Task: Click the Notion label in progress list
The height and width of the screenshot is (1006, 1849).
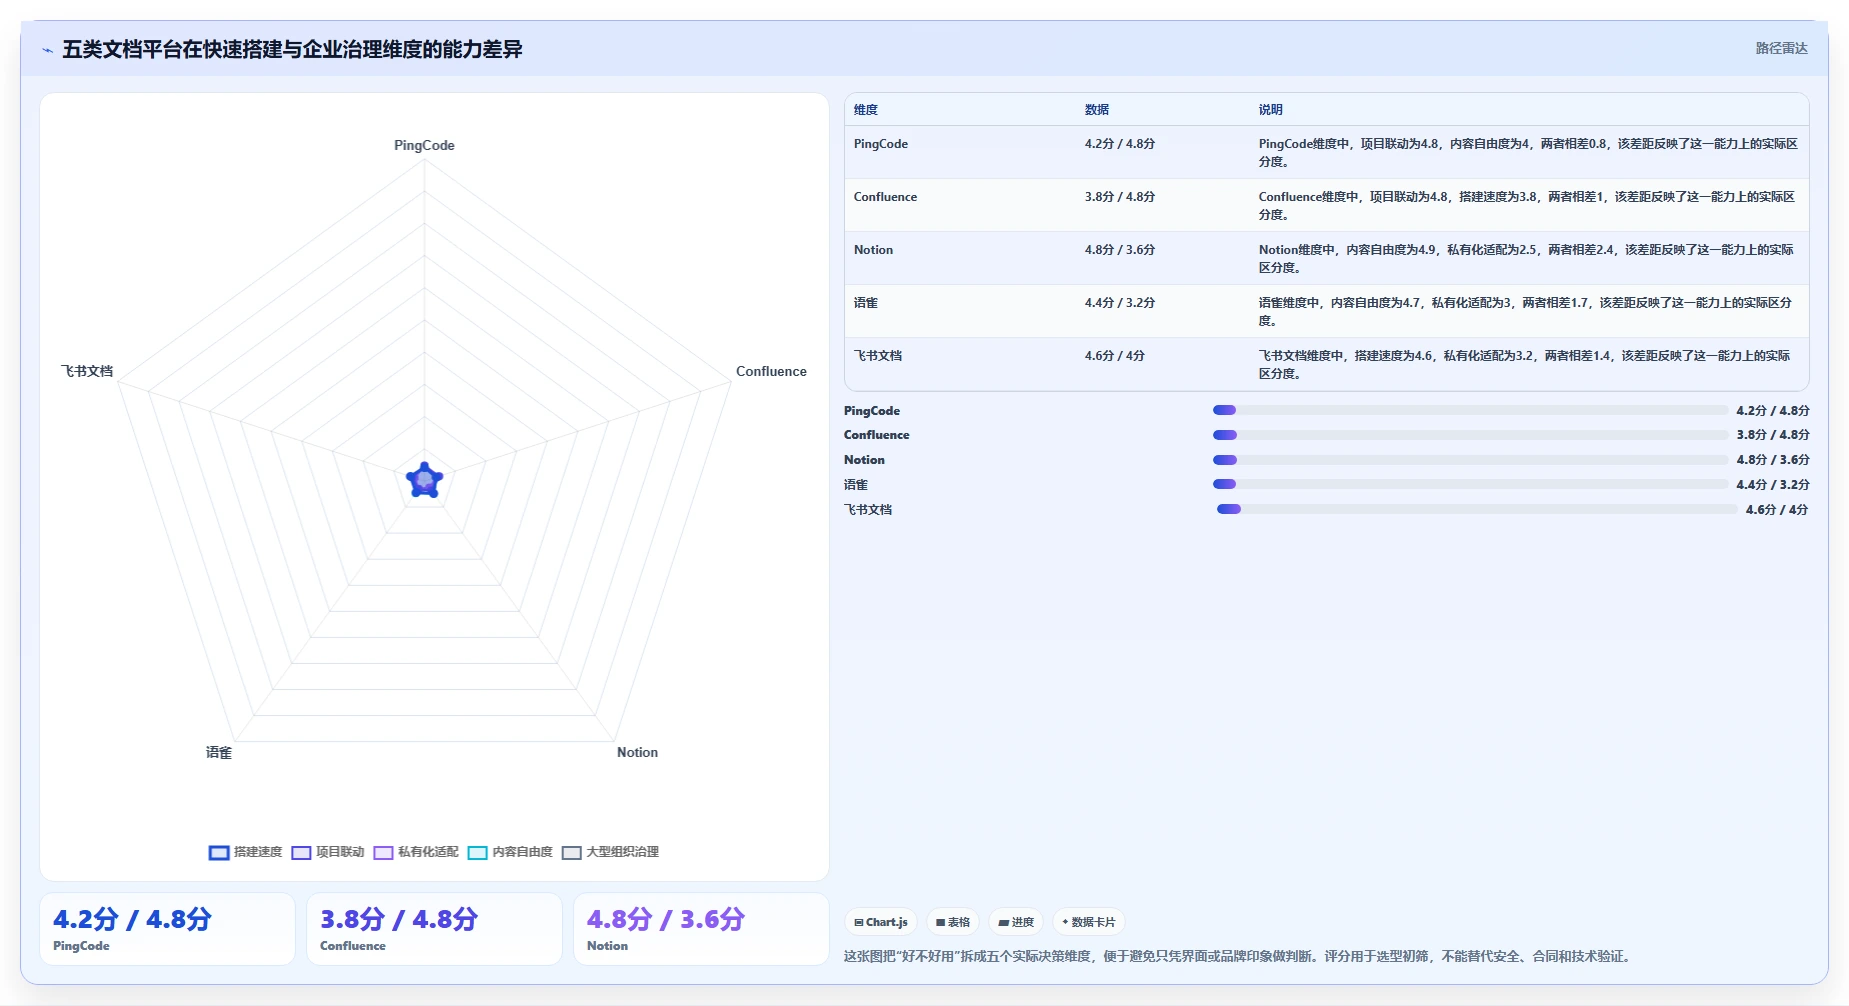Action: (864, 460)
